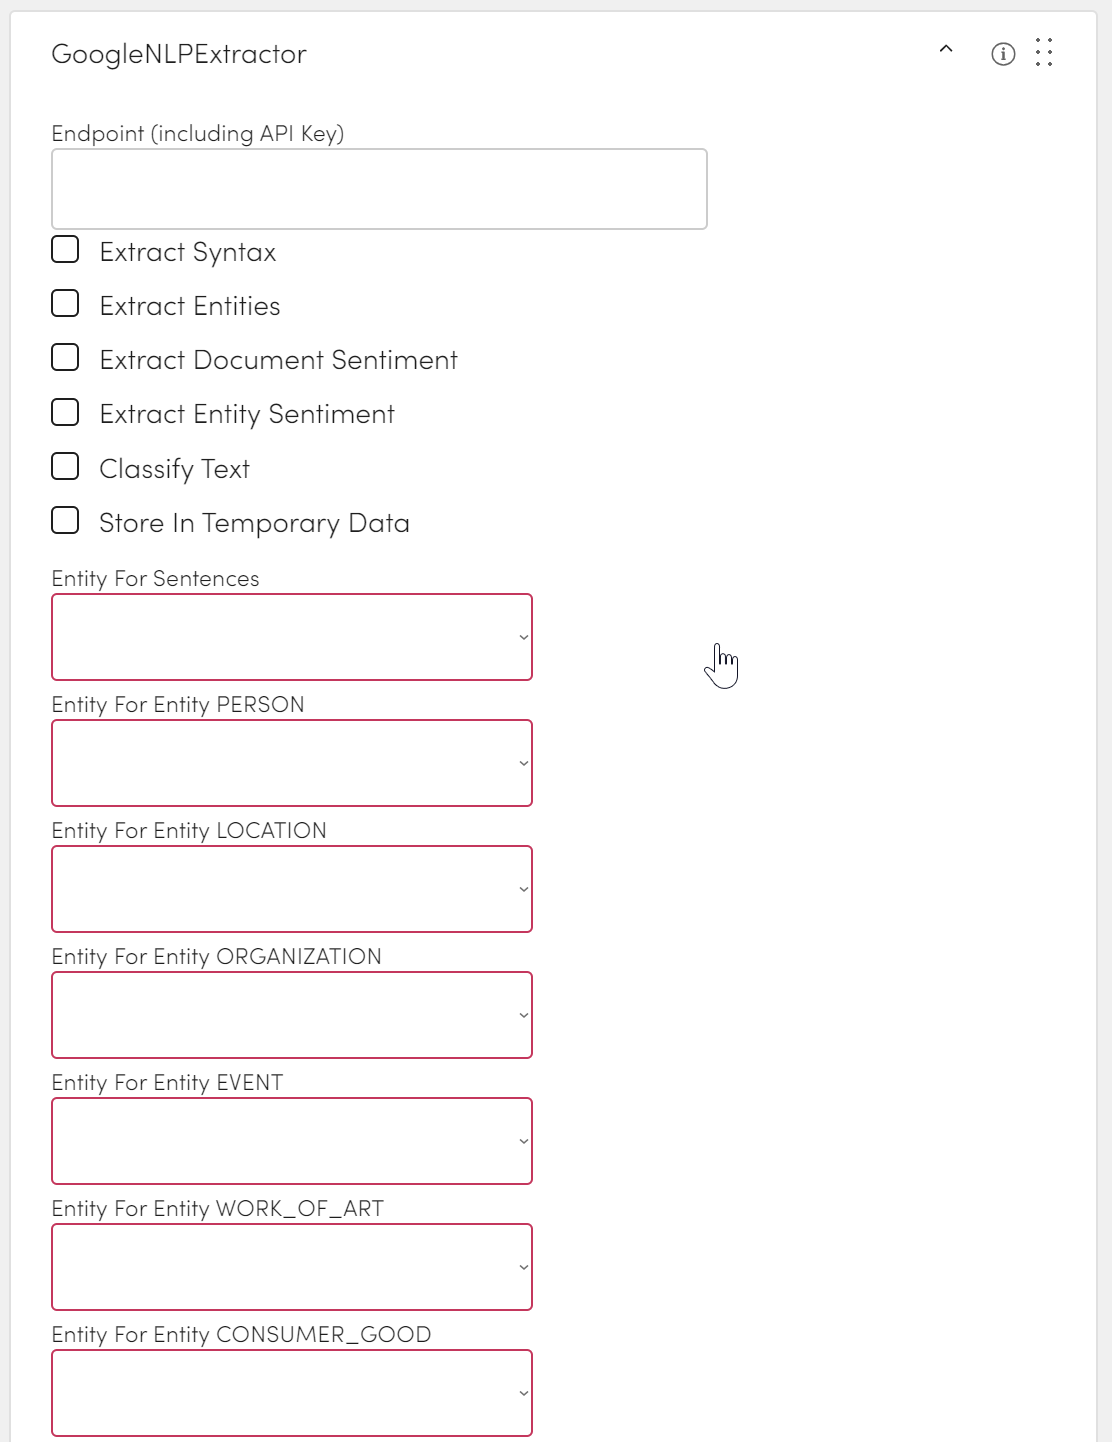Enable the Extract Syntax checkbox
This screenshot has height=1442, width=1112.
(65, 250)
